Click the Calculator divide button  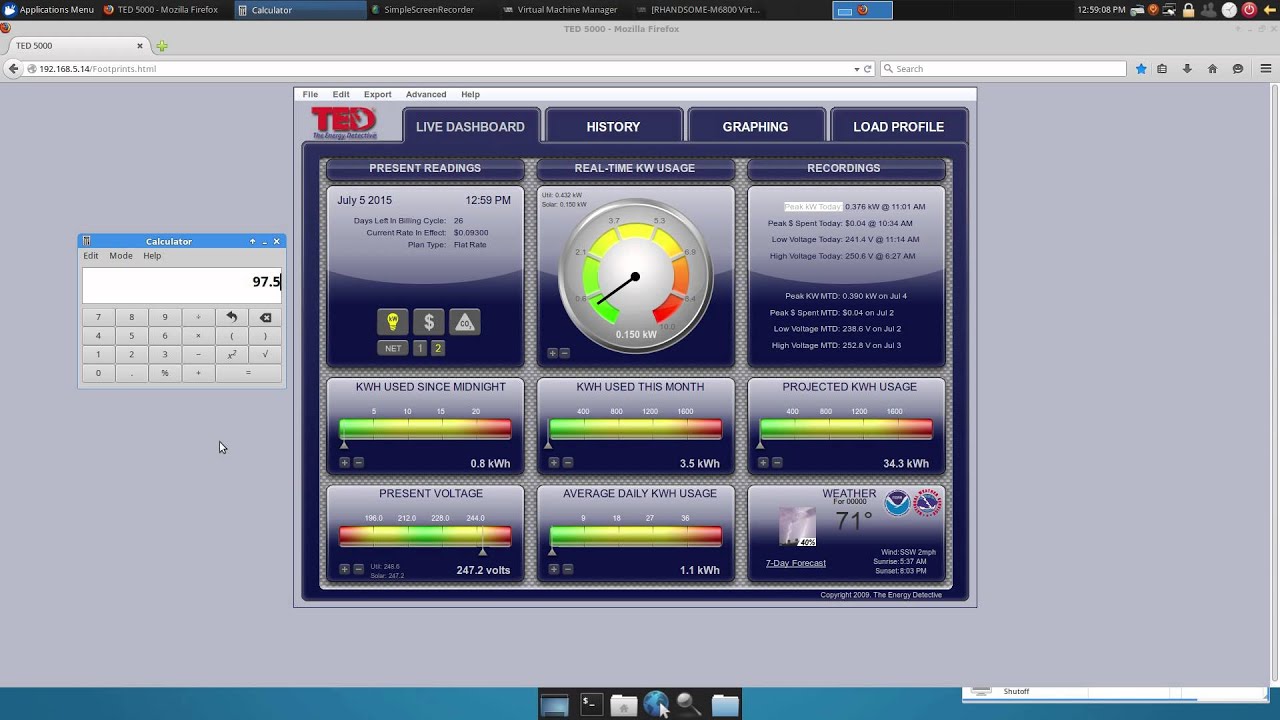[x=198, y=317]
